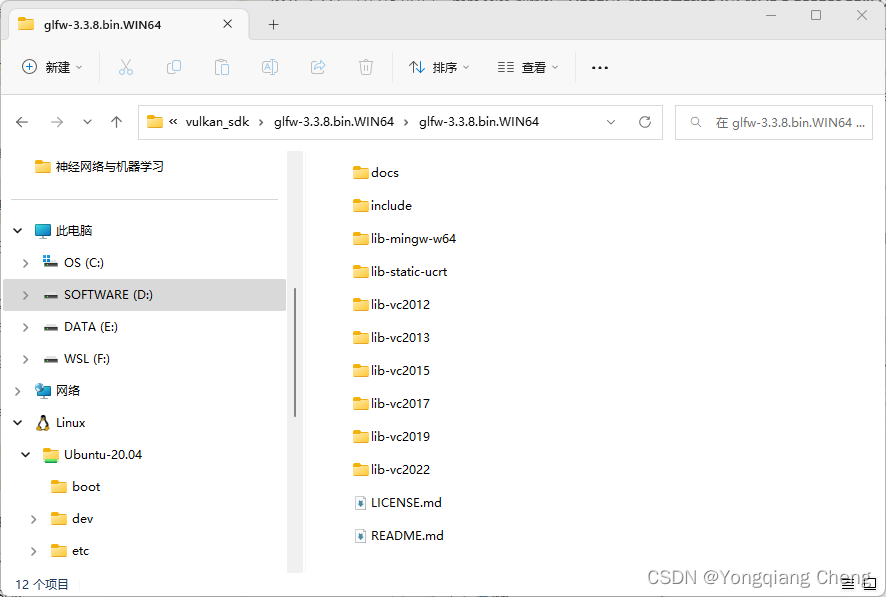Screen dimensions: 886x597
Task: Select OS (C:) drive in sidebar
Action: [73, 263]
